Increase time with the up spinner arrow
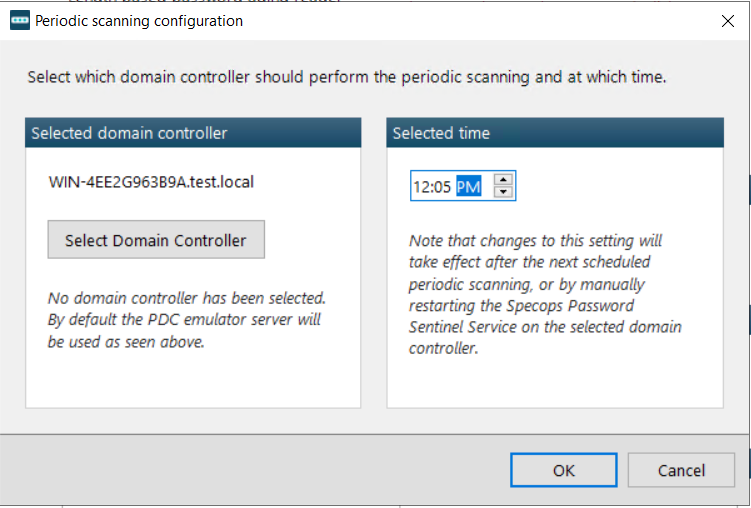The height and width of the screenshot is (508, 751). point(503,180)
